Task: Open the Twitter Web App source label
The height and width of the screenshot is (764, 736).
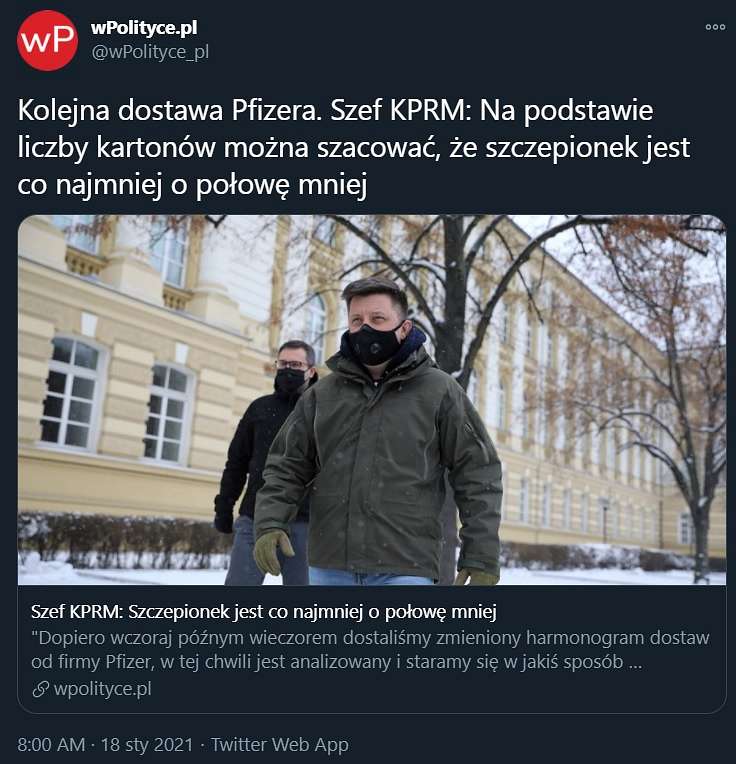Action: 280,745
